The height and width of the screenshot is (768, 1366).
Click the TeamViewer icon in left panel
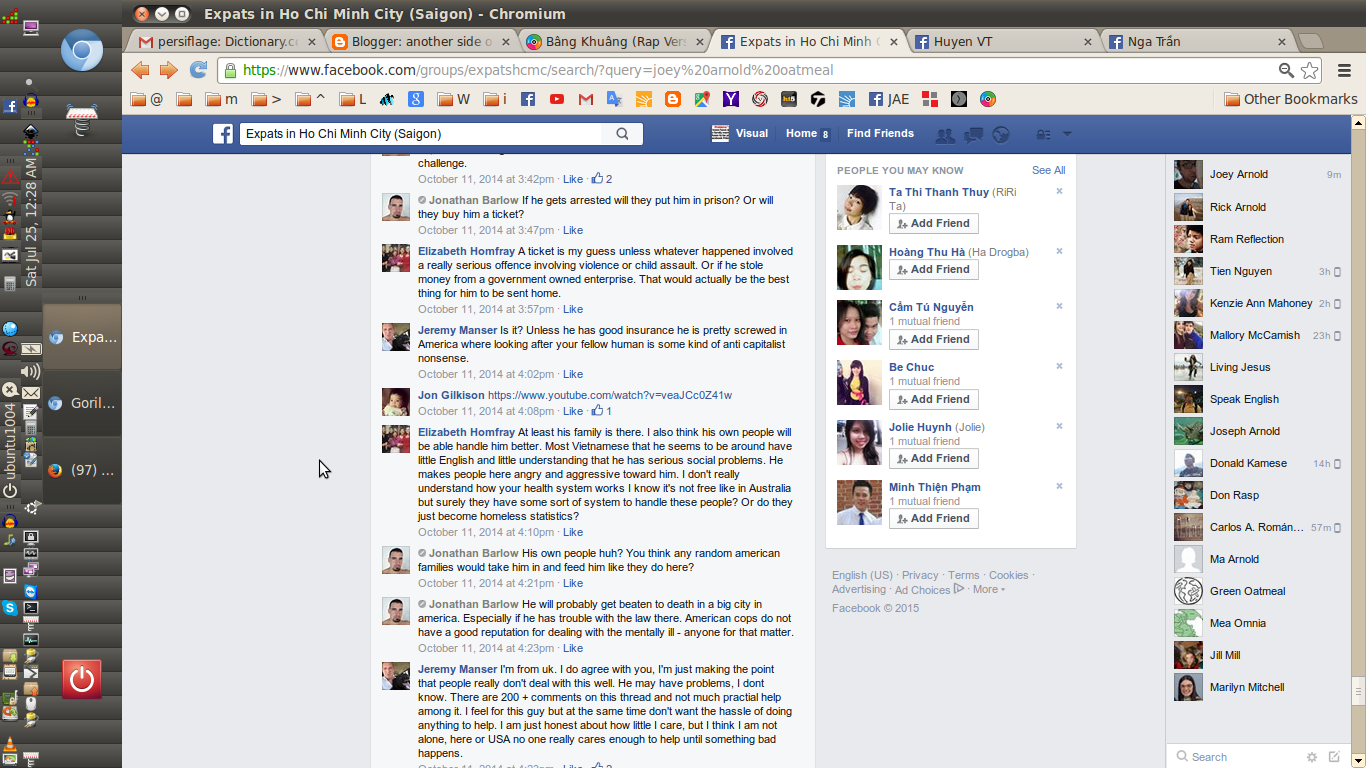(x=31, y=592)
